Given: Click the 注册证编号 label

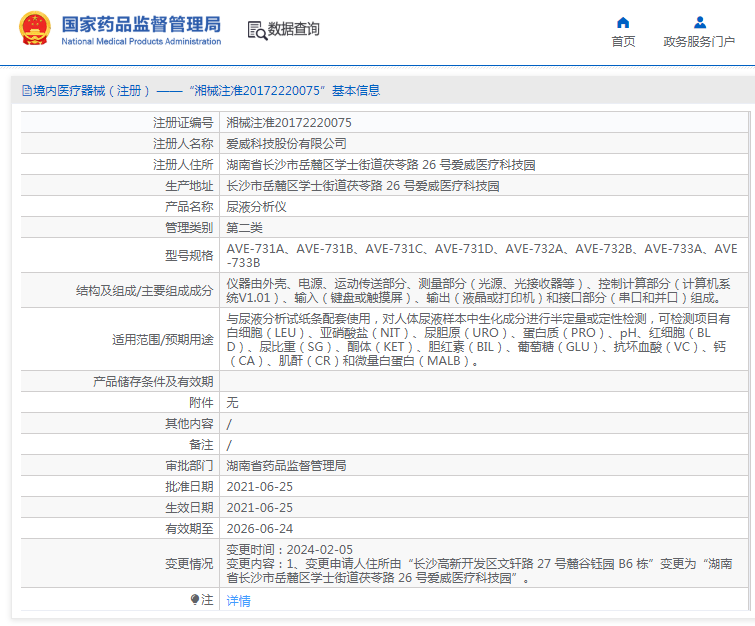Looking at the screenshot, I should (x=183, y=123).
